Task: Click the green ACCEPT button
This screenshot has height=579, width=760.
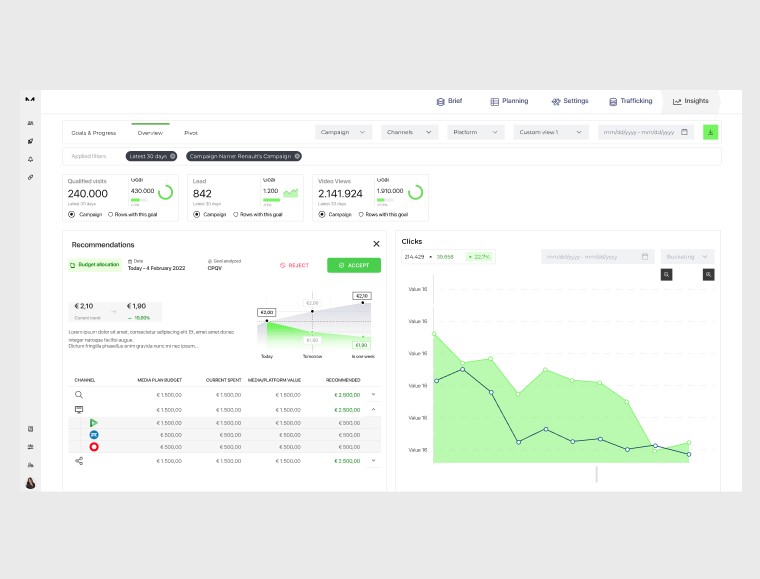Action: point(353,265)
